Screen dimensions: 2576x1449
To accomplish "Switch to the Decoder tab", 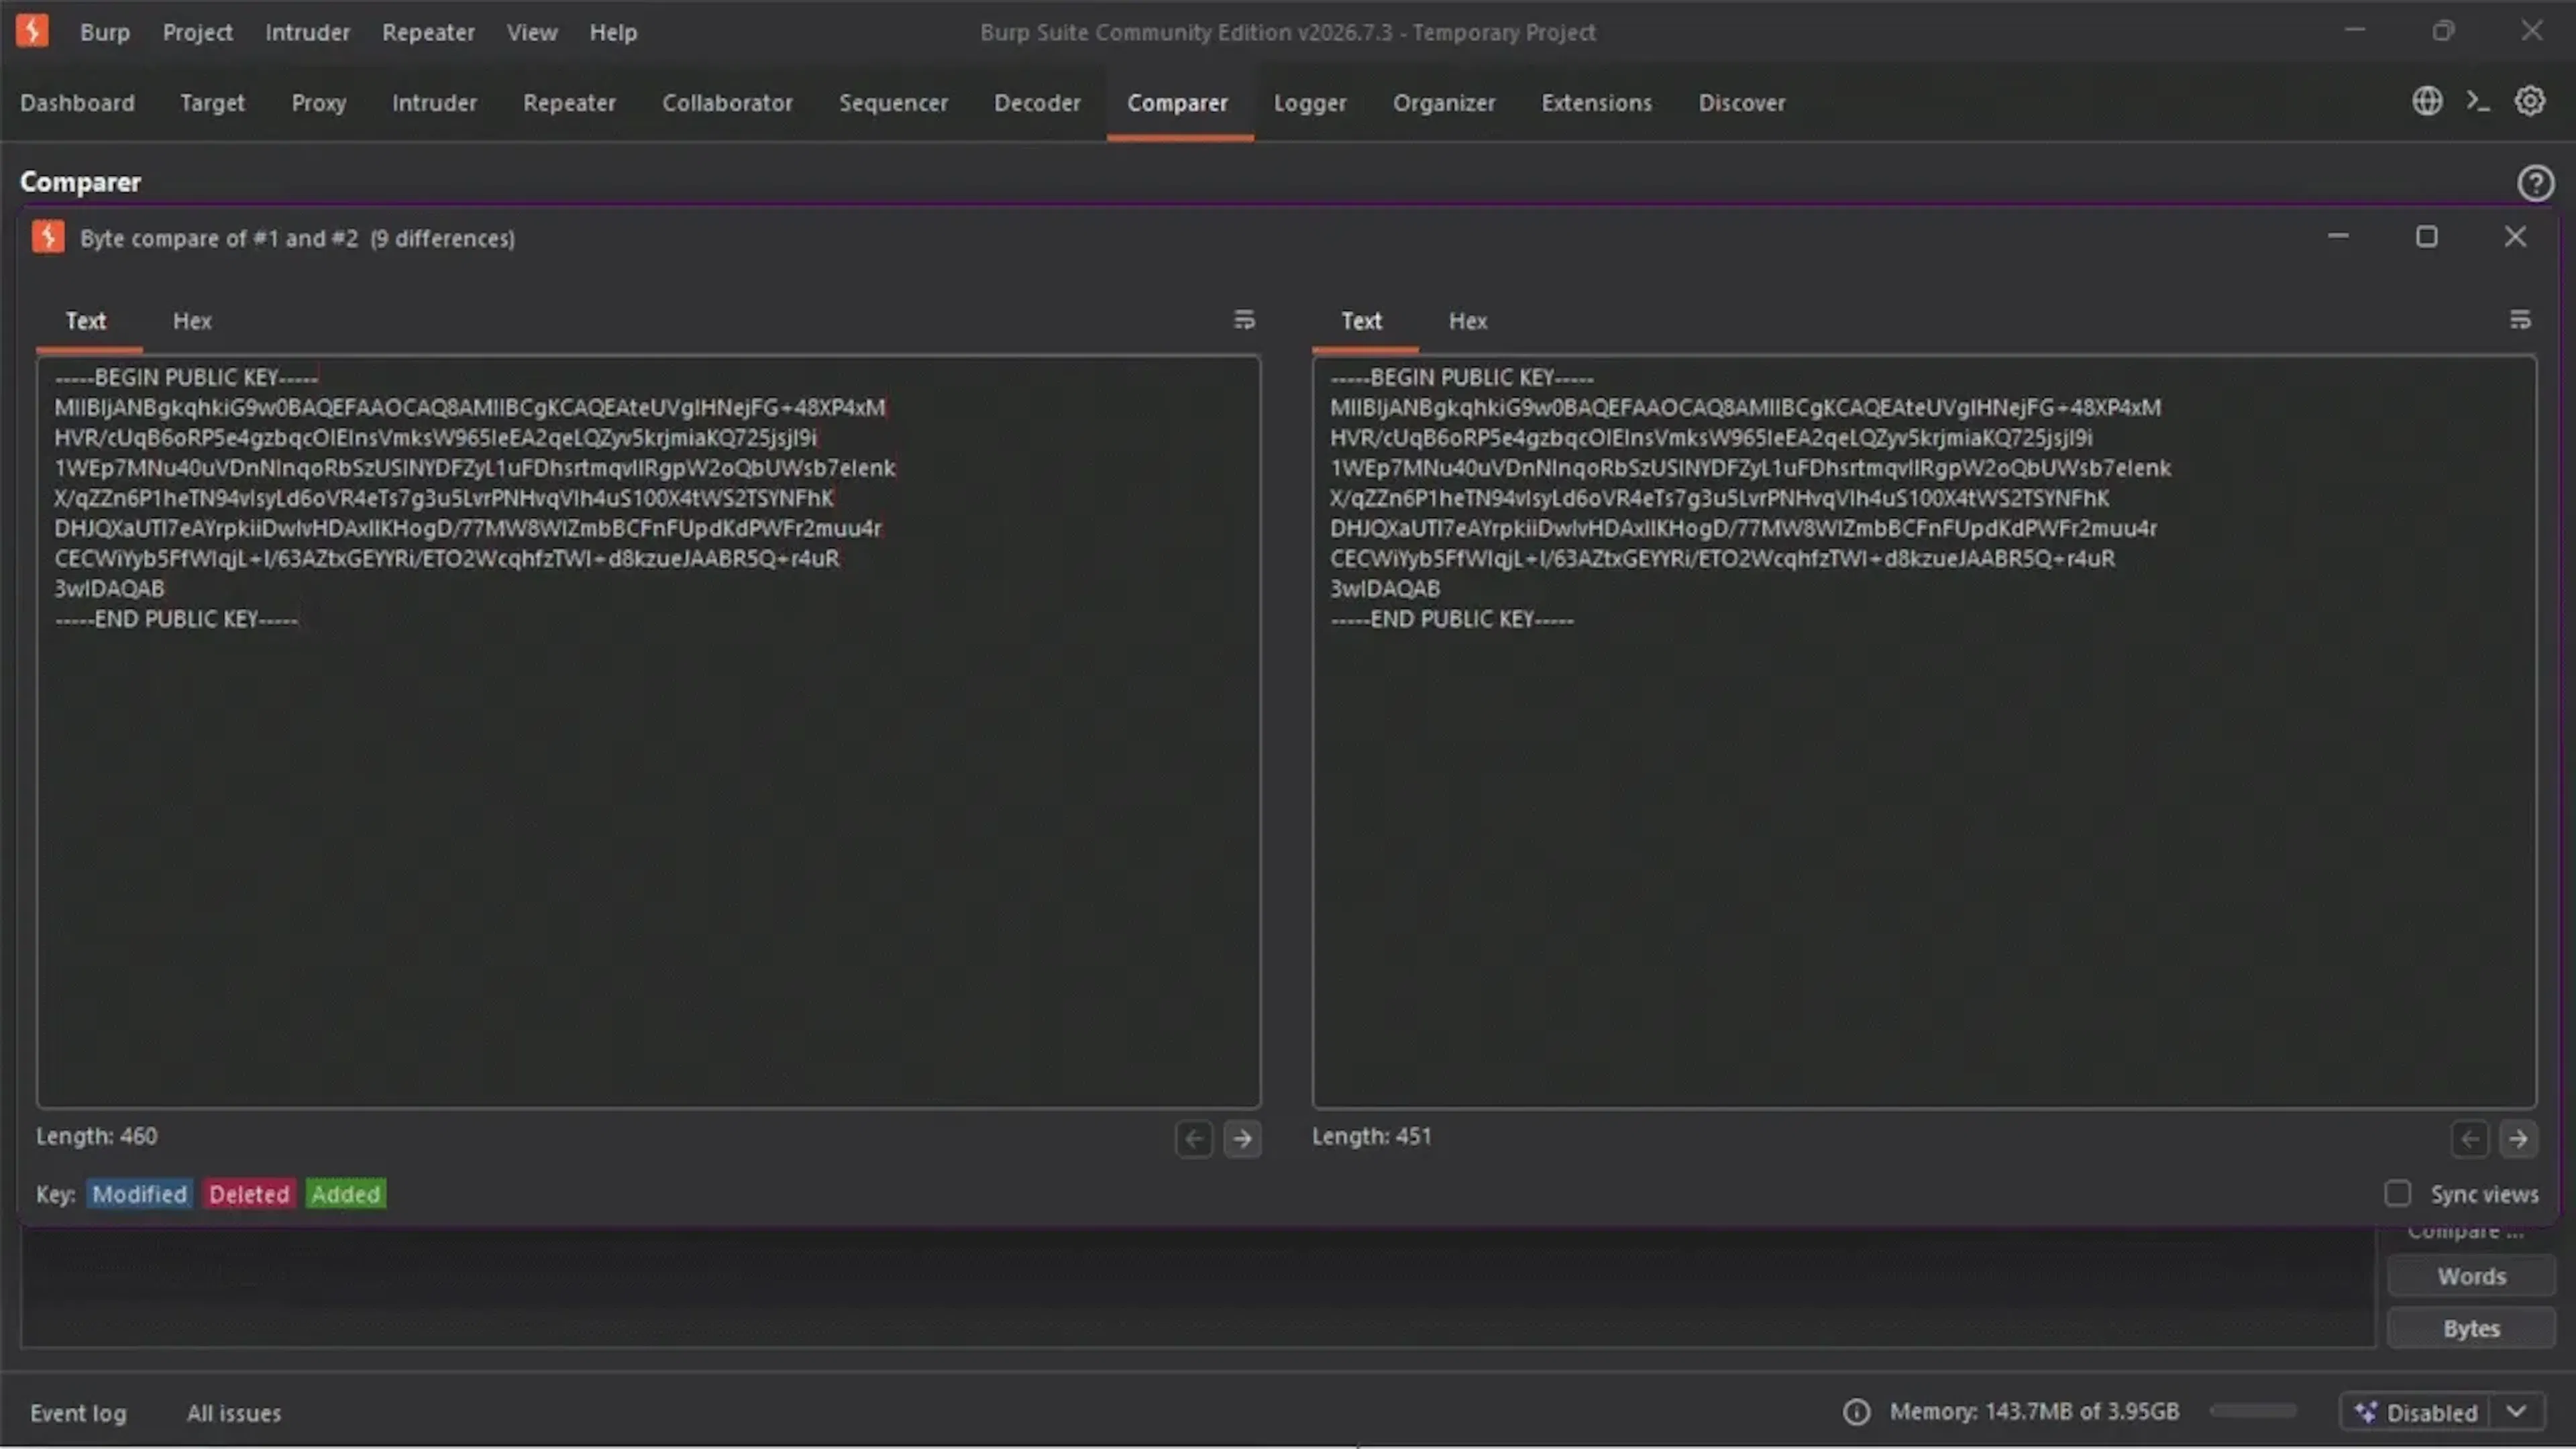I will pos(1037,103).
